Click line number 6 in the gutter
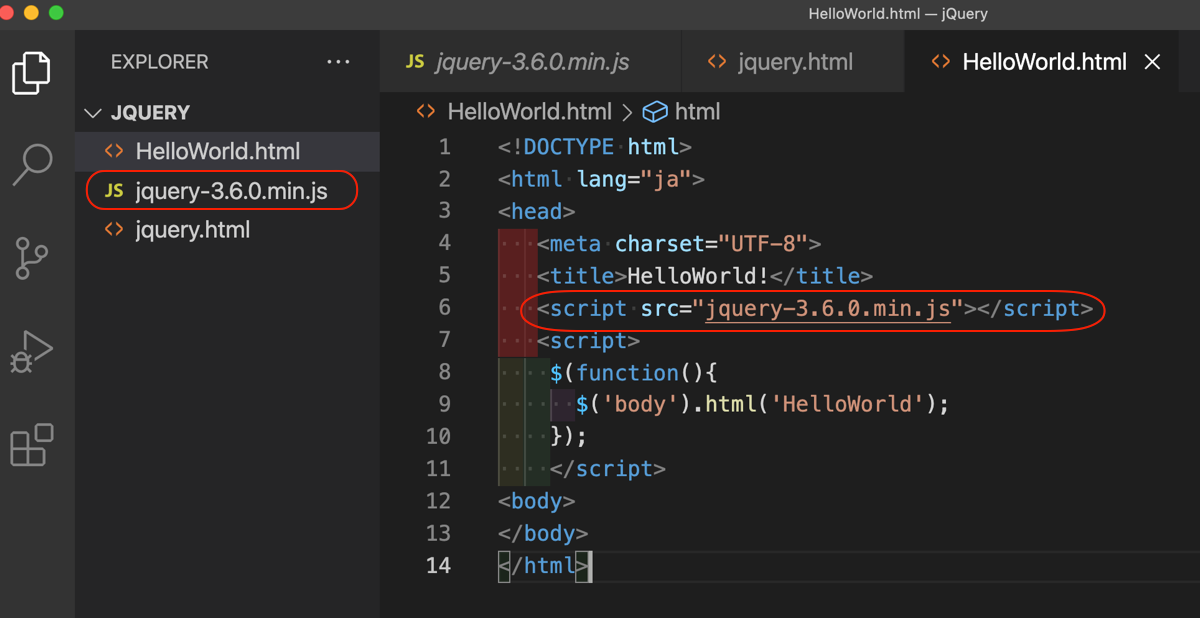This screenshot has width=1200, height=618. pos(445,307)
